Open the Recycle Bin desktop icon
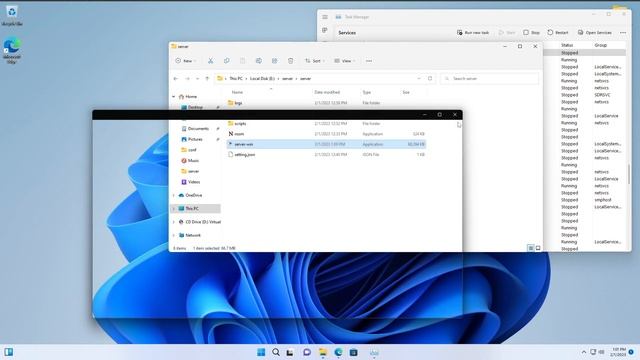Image resolution: width=640 pixels, height=360 pixels. tap(12, 16)
